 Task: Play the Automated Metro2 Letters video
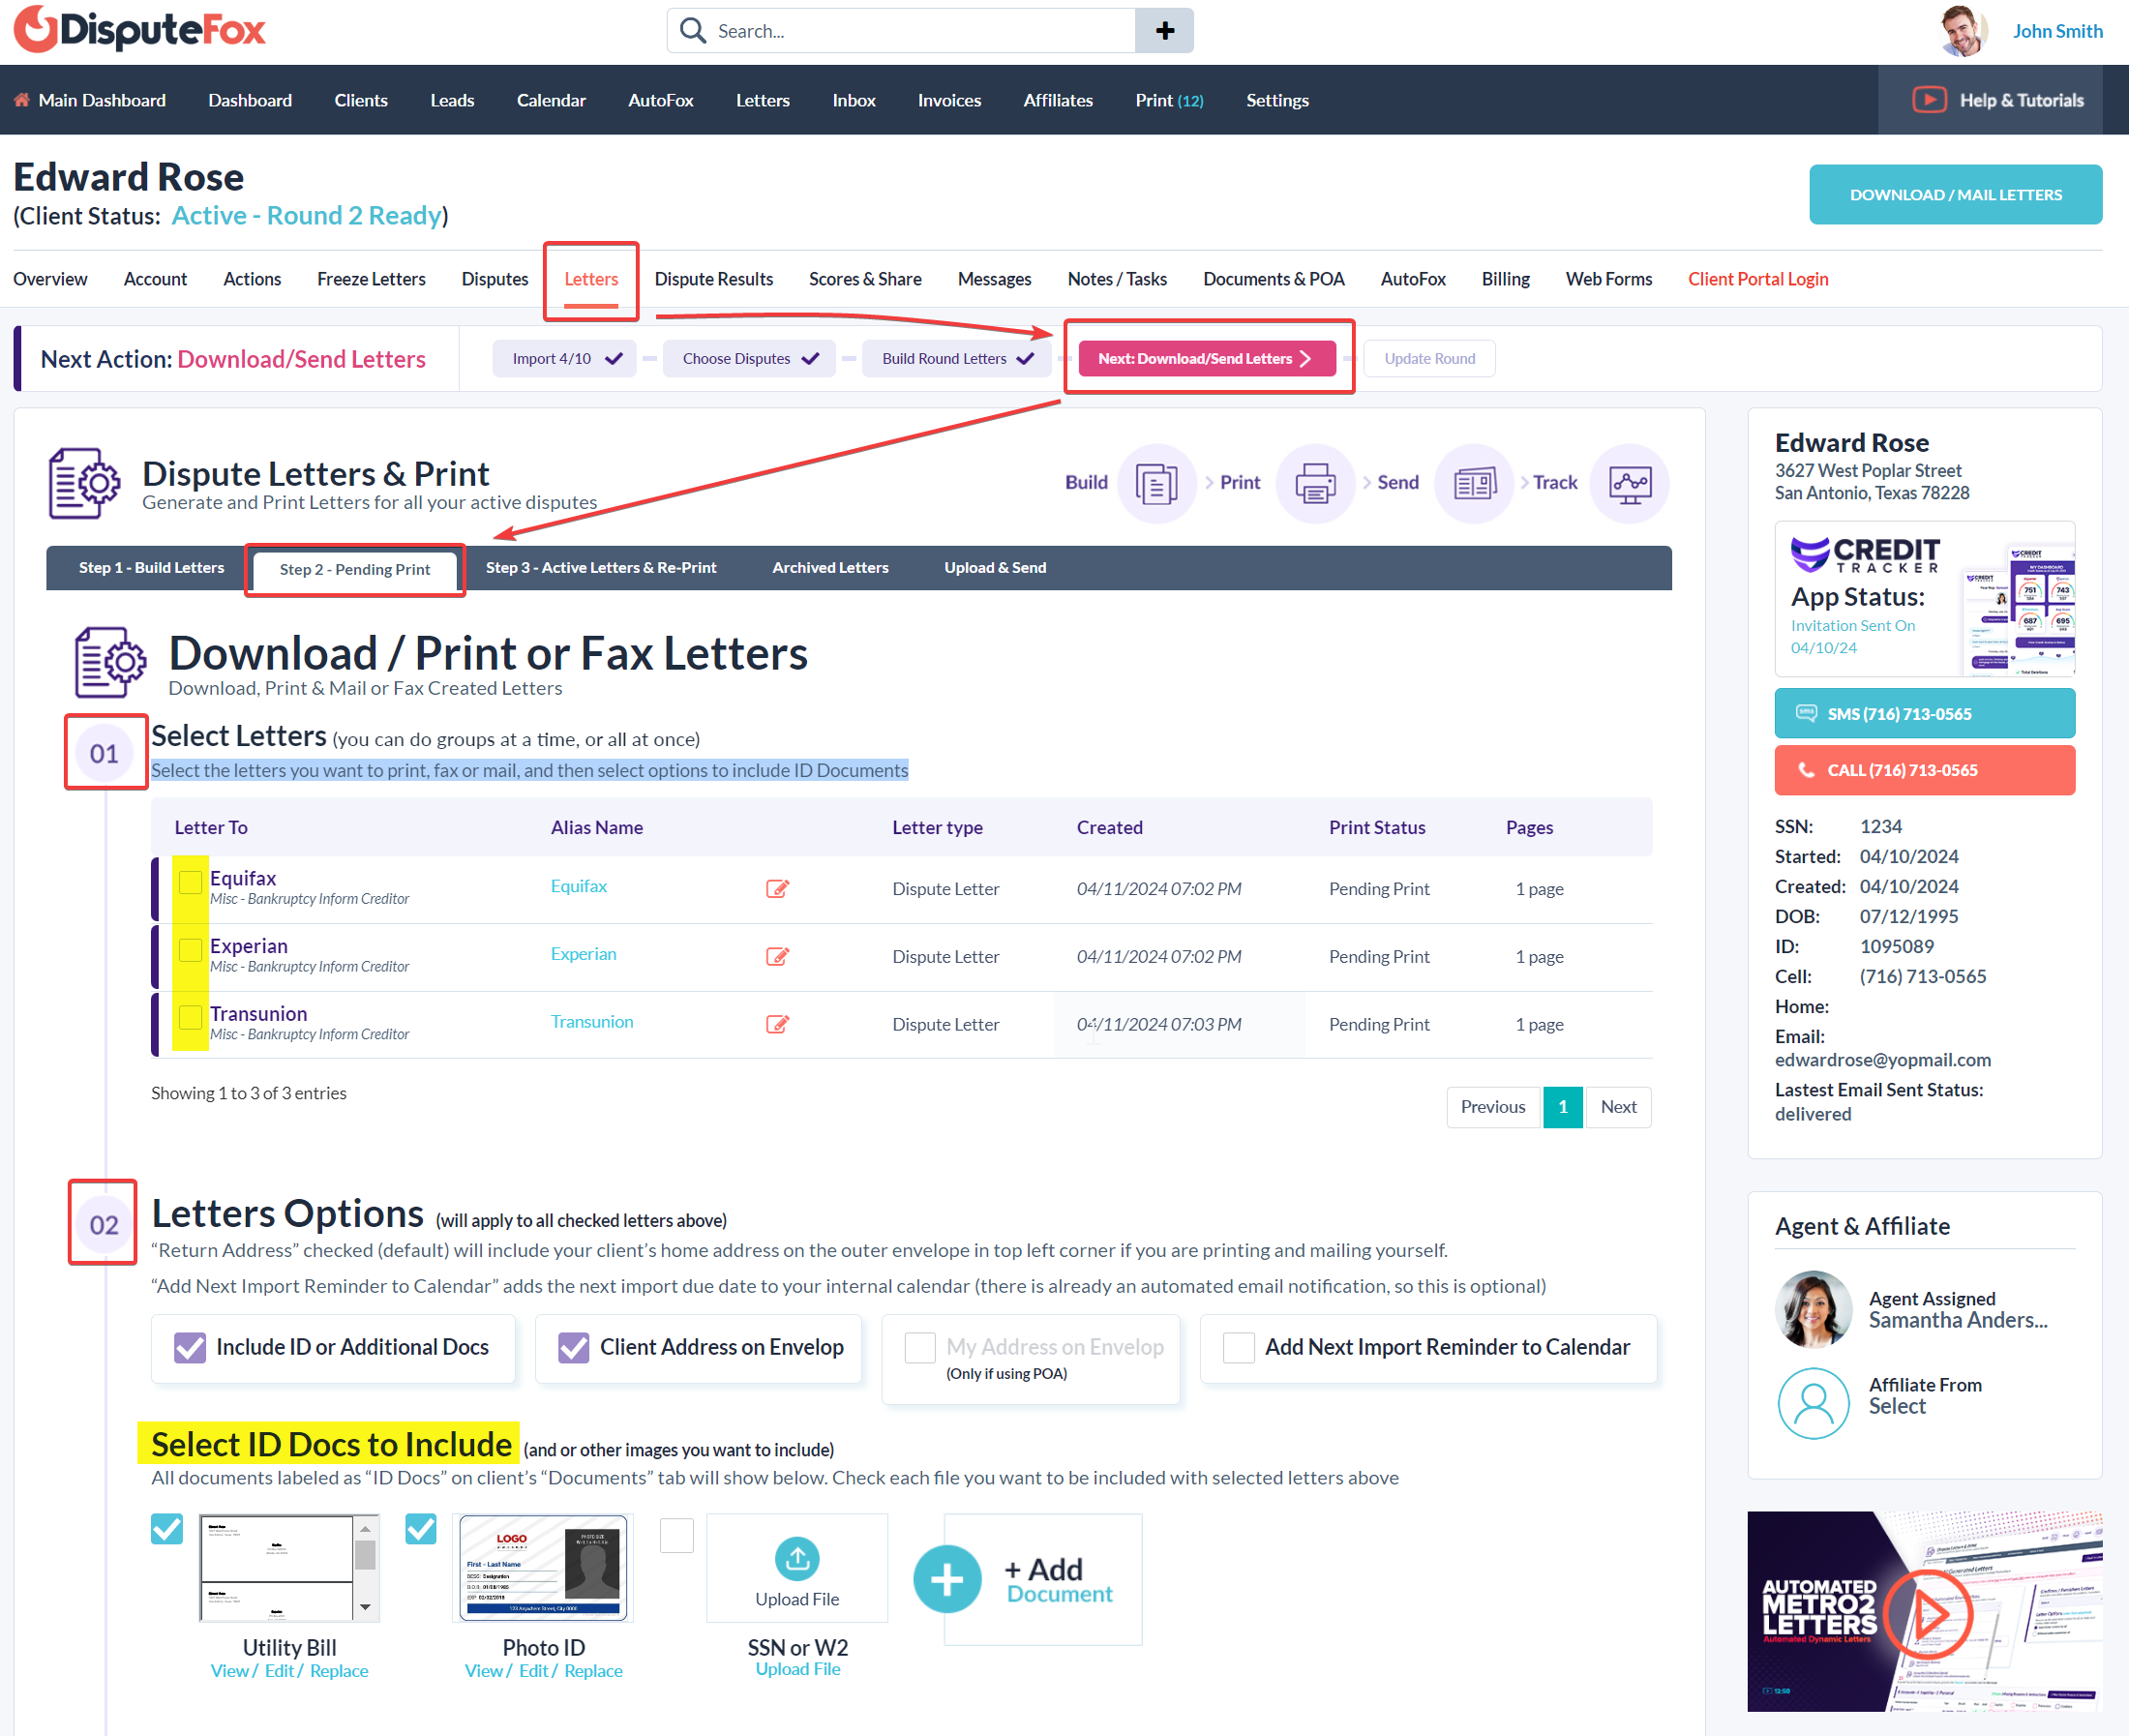coord(1928,1613)
